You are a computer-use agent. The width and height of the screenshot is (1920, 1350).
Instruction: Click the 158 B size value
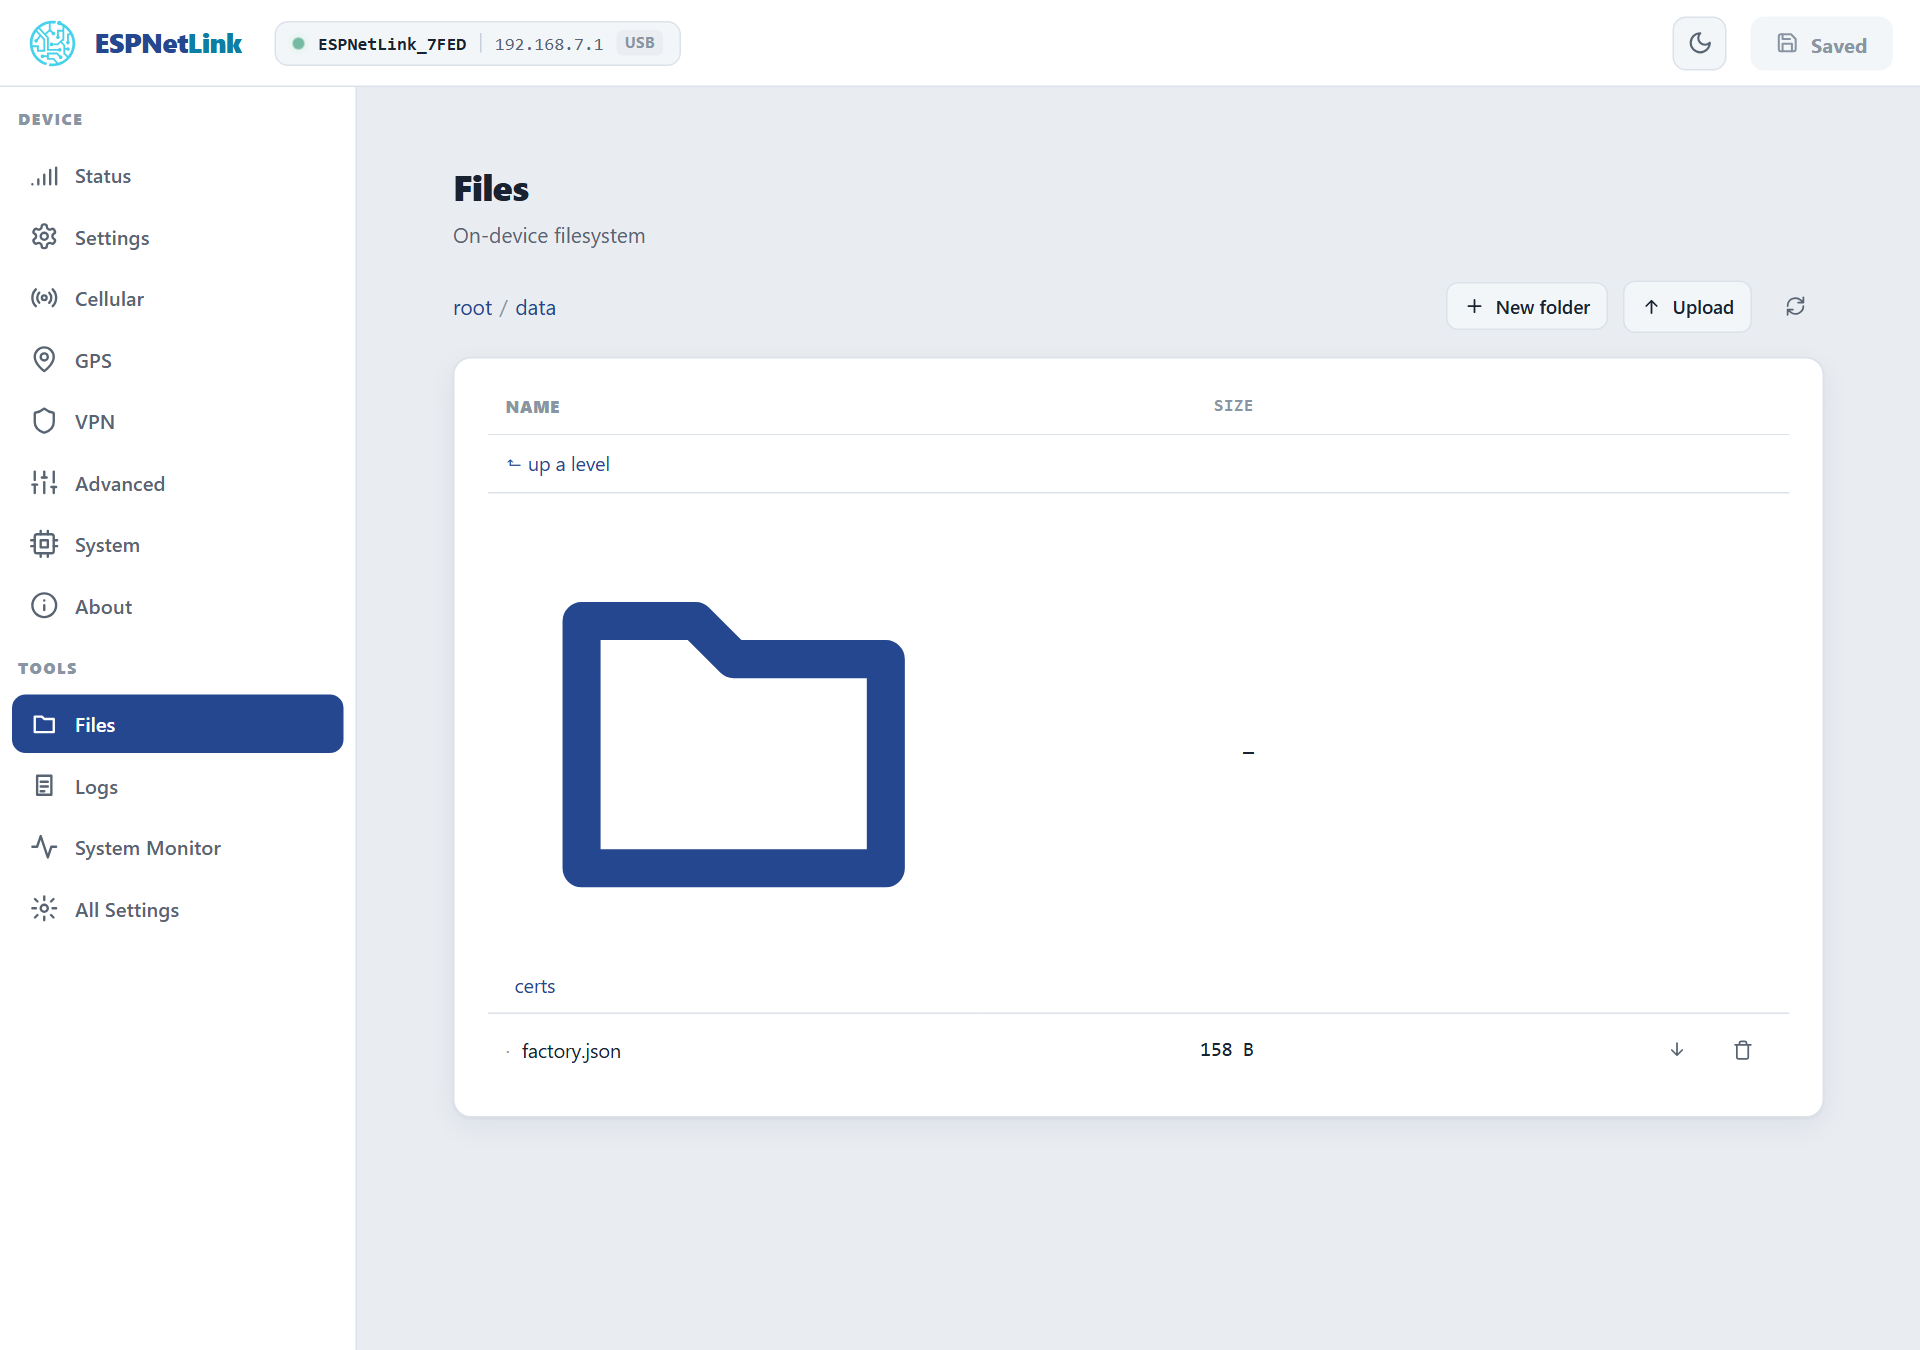pos(1227,1050)
